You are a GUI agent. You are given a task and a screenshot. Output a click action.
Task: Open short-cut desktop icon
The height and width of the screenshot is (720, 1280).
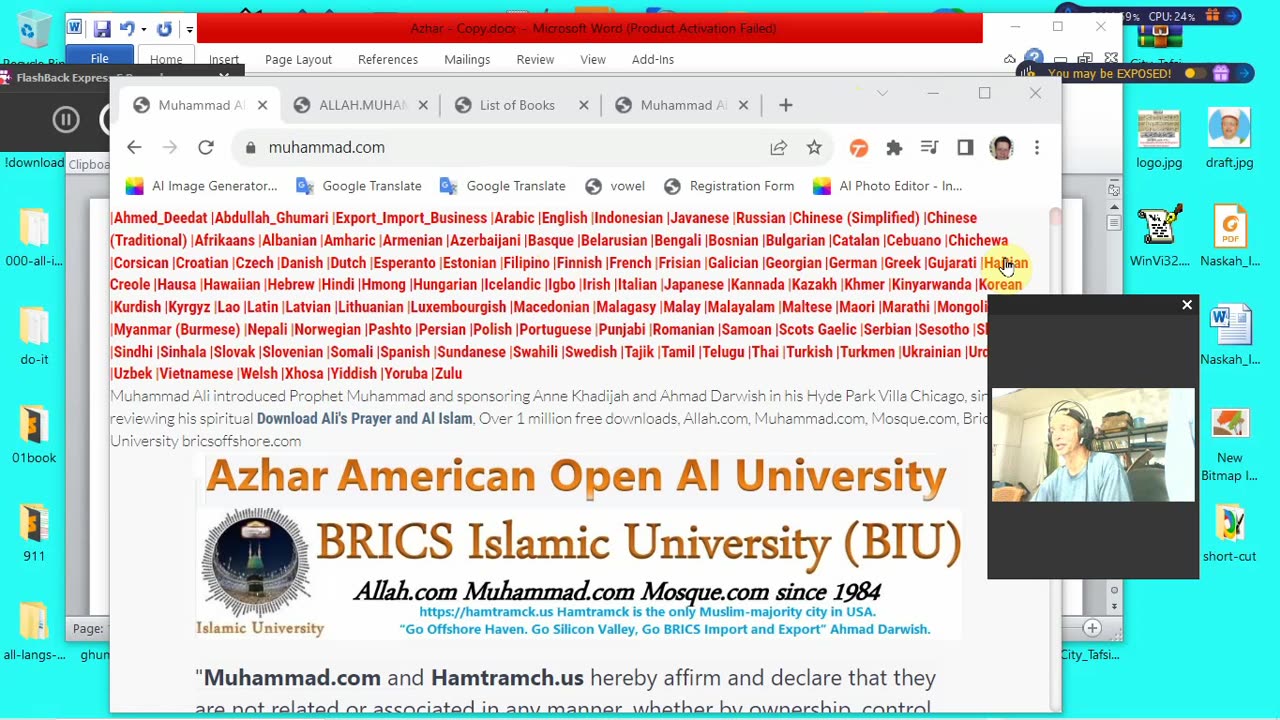1229,534
